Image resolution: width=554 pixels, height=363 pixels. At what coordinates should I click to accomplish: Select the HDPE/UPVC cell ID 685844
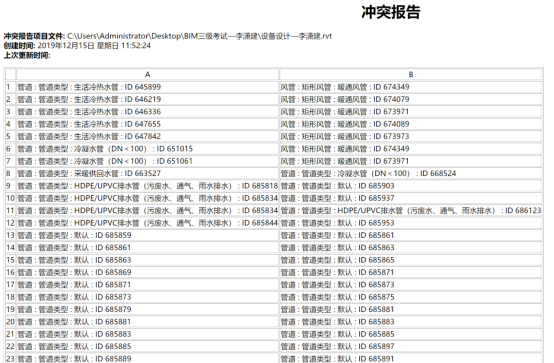point(148,223)
